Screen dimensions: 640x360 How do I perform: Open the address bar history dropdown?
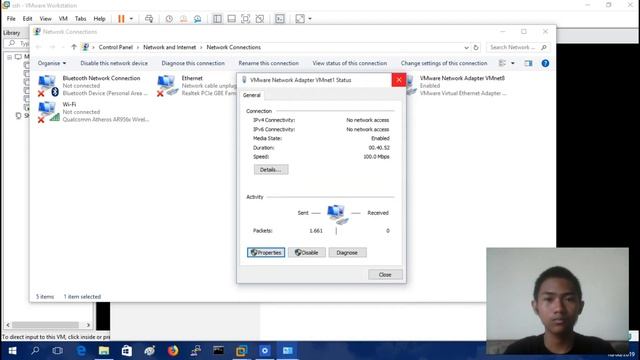[x=466, y=47]
